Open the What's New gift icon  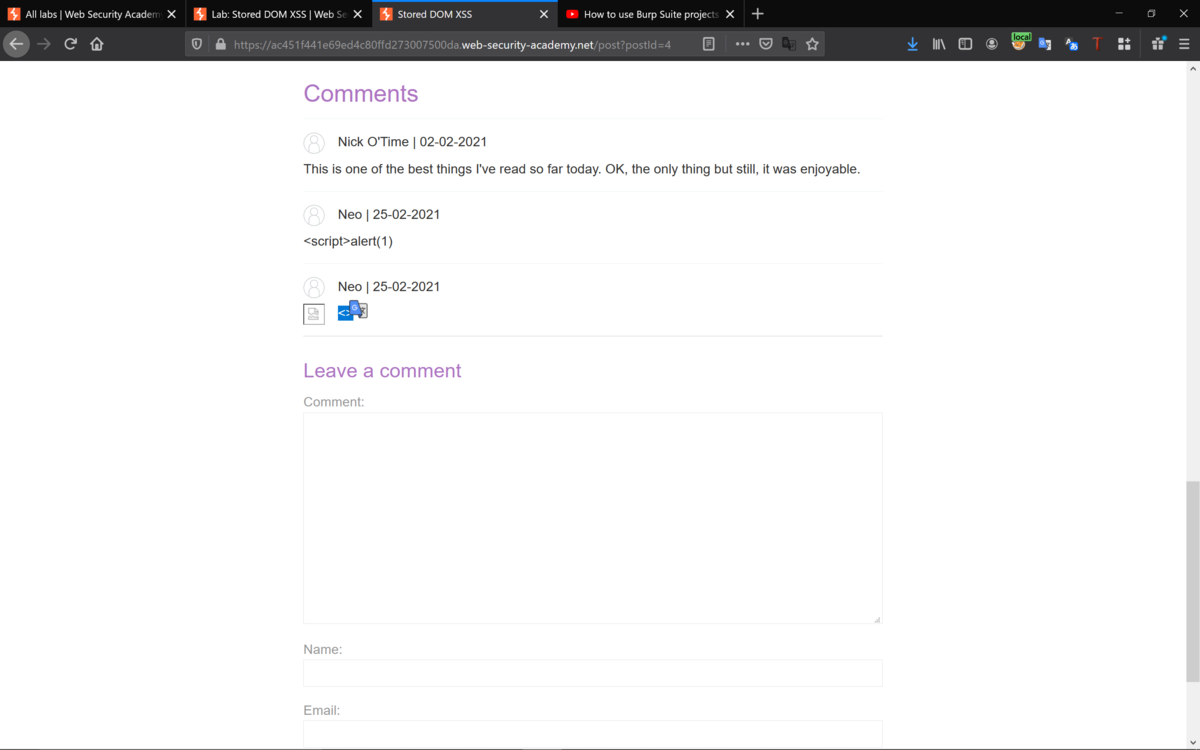(x=1158, y=44)
